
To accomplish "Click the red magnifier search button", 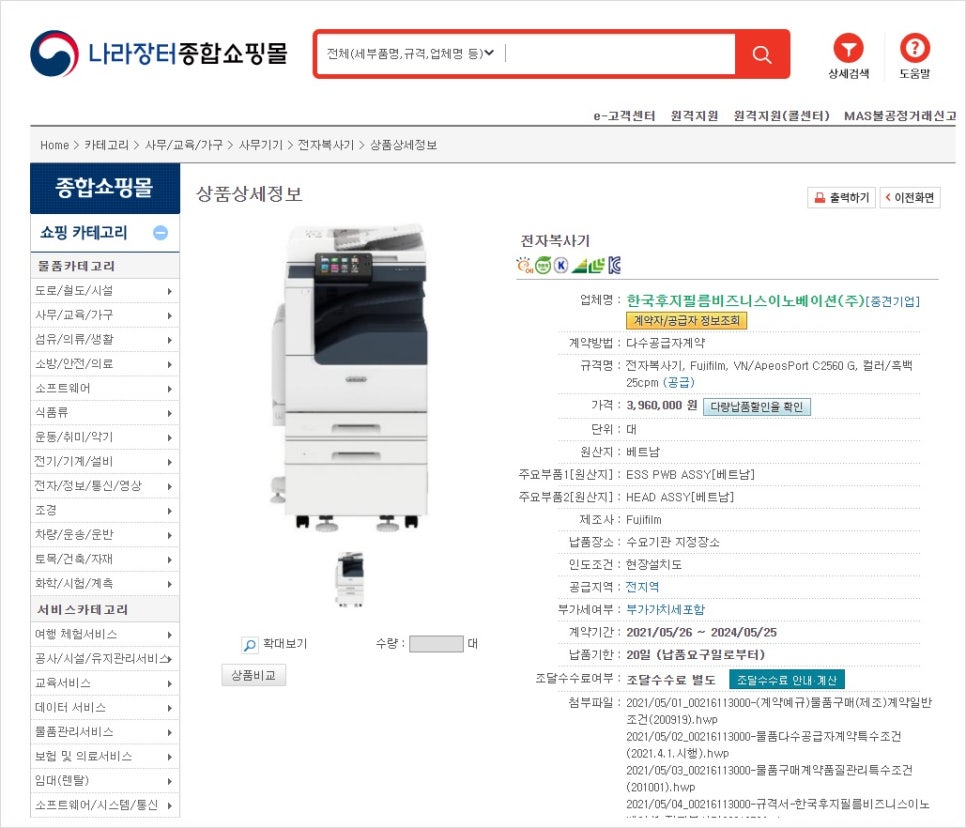I will 761,54.
